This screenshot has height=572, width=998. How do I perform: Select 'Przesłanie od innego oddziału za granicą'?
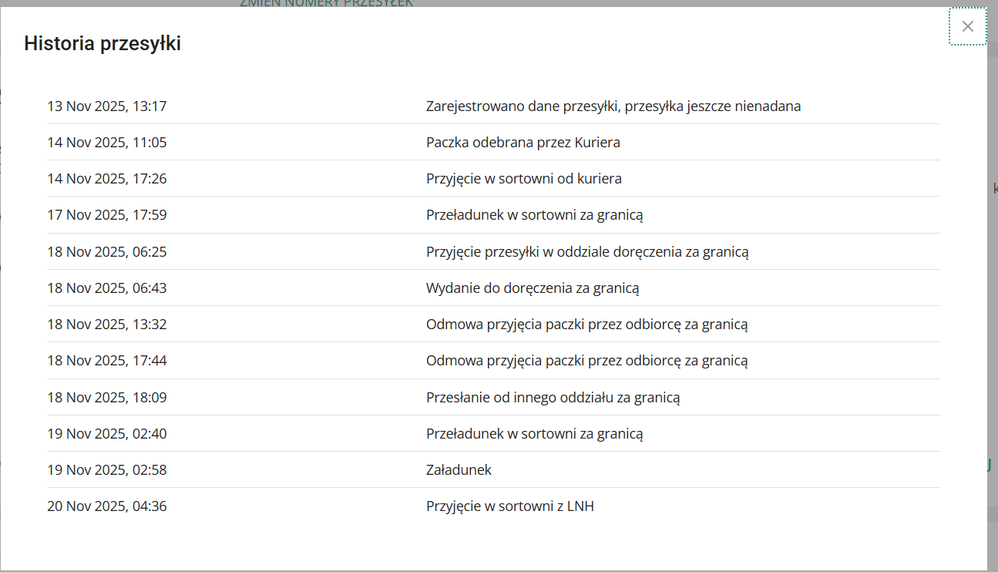[553, 397]
